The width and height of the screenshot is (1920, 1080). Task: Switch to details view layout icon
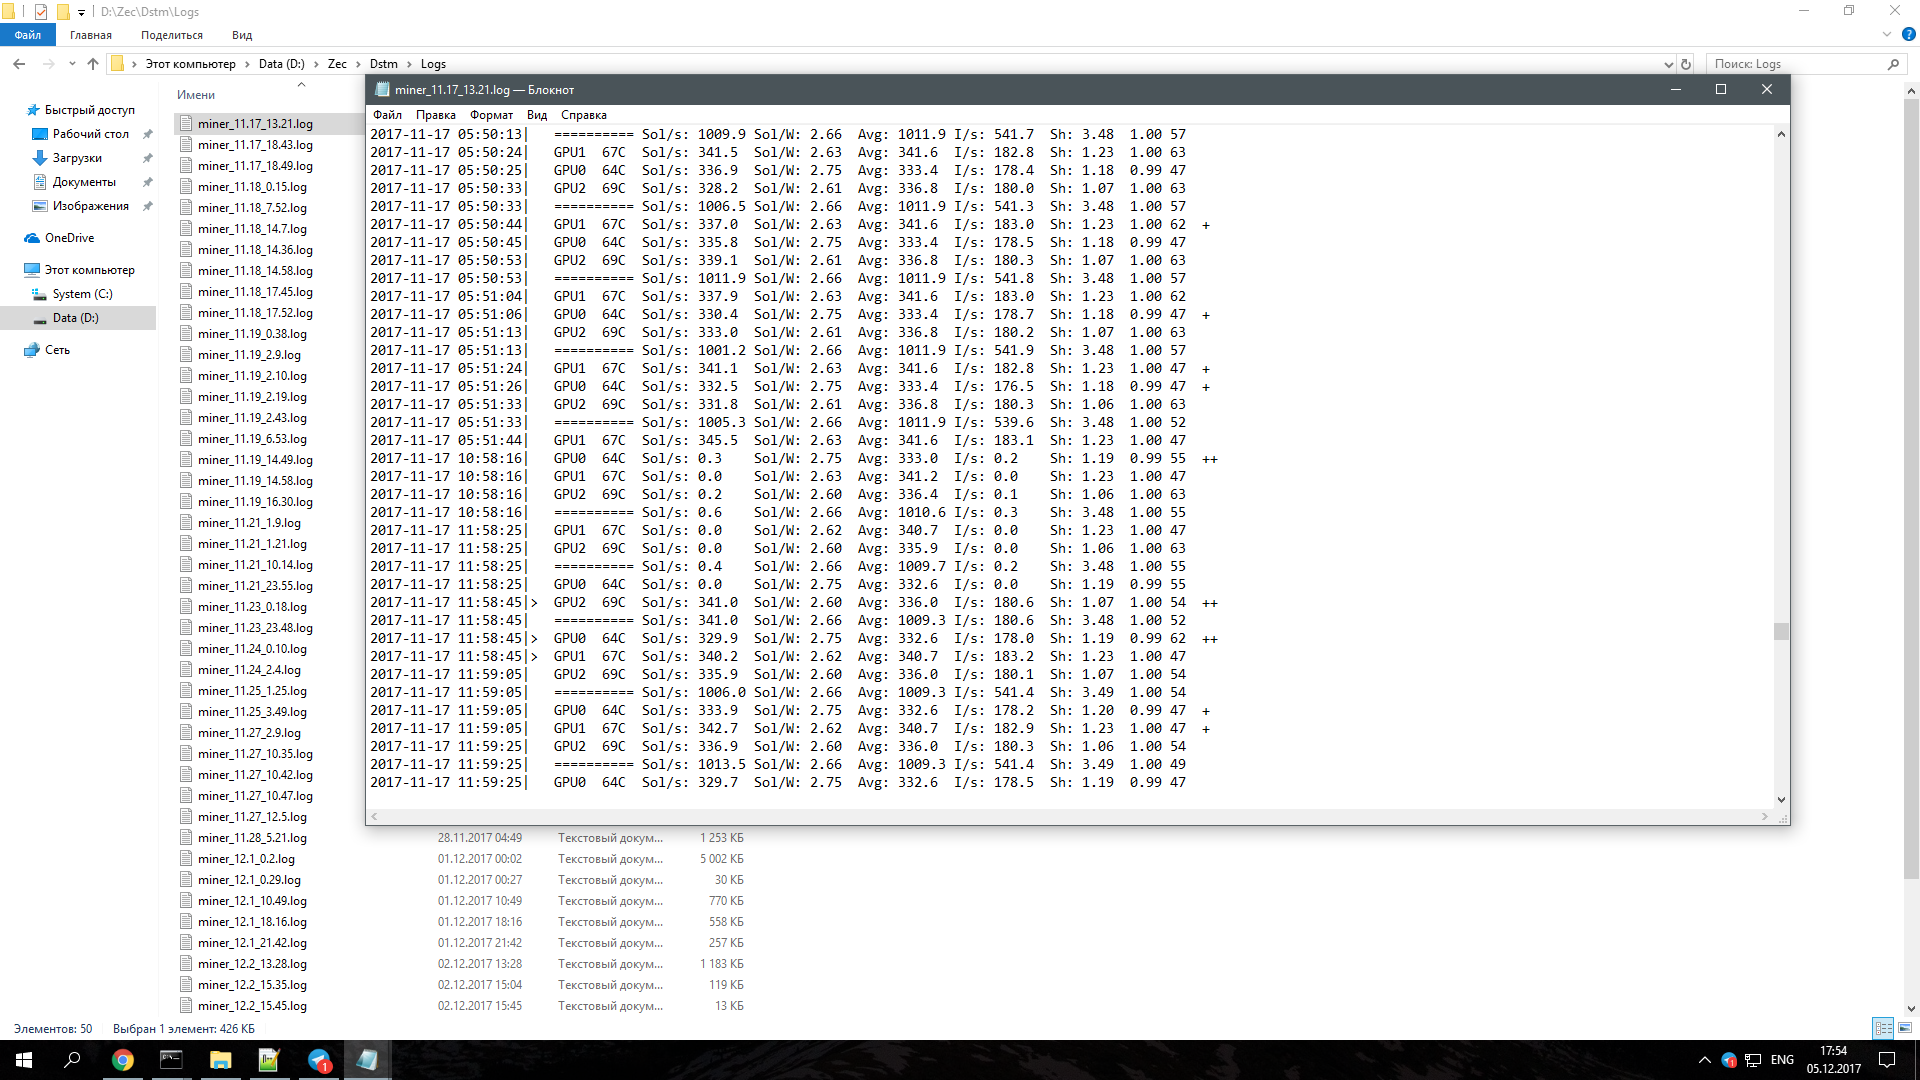(1883, 1028)
